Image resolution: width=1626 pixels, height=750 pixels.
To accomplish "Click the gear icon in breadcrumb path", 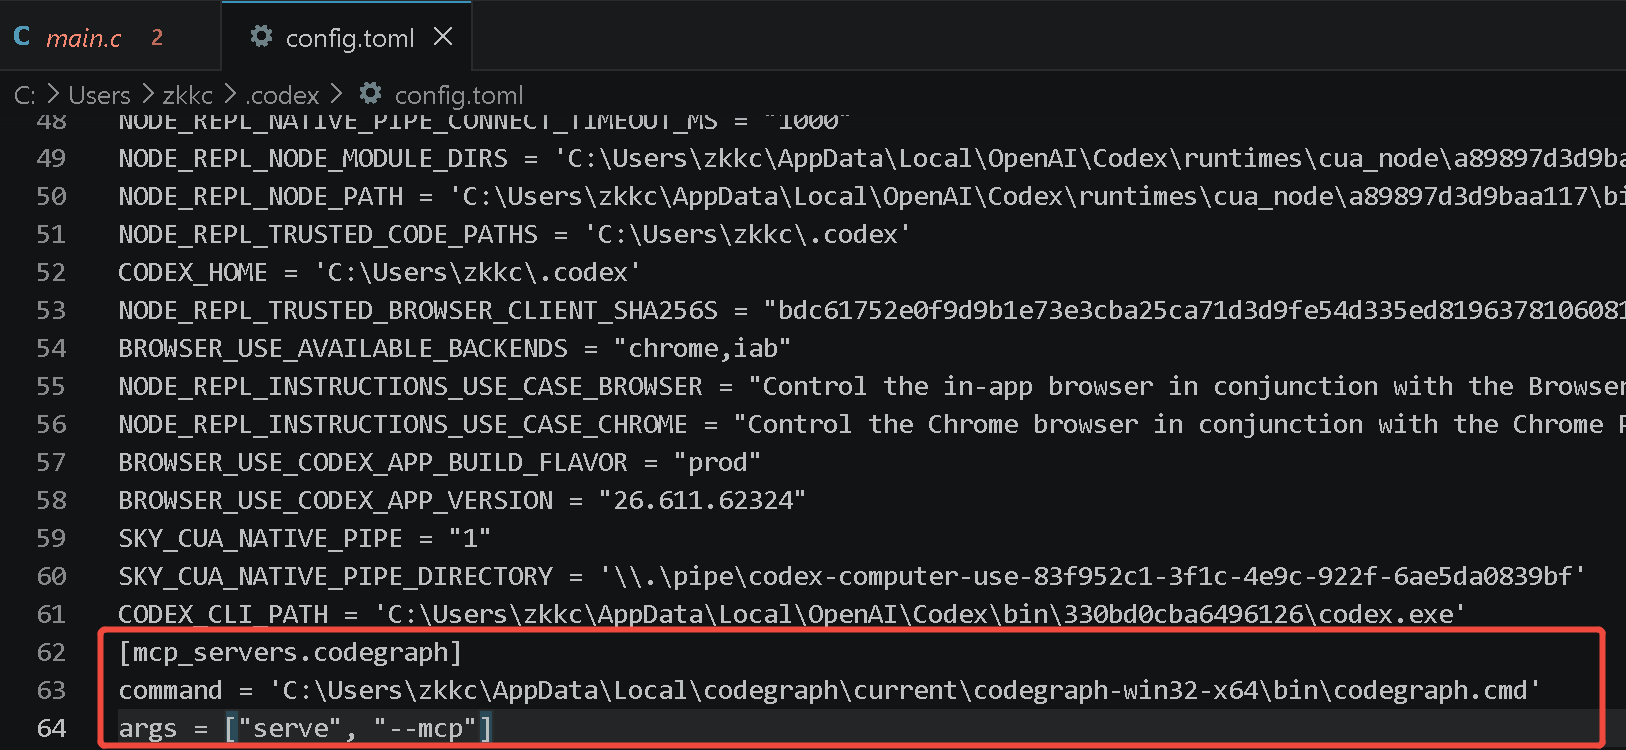I will (371, 94).
